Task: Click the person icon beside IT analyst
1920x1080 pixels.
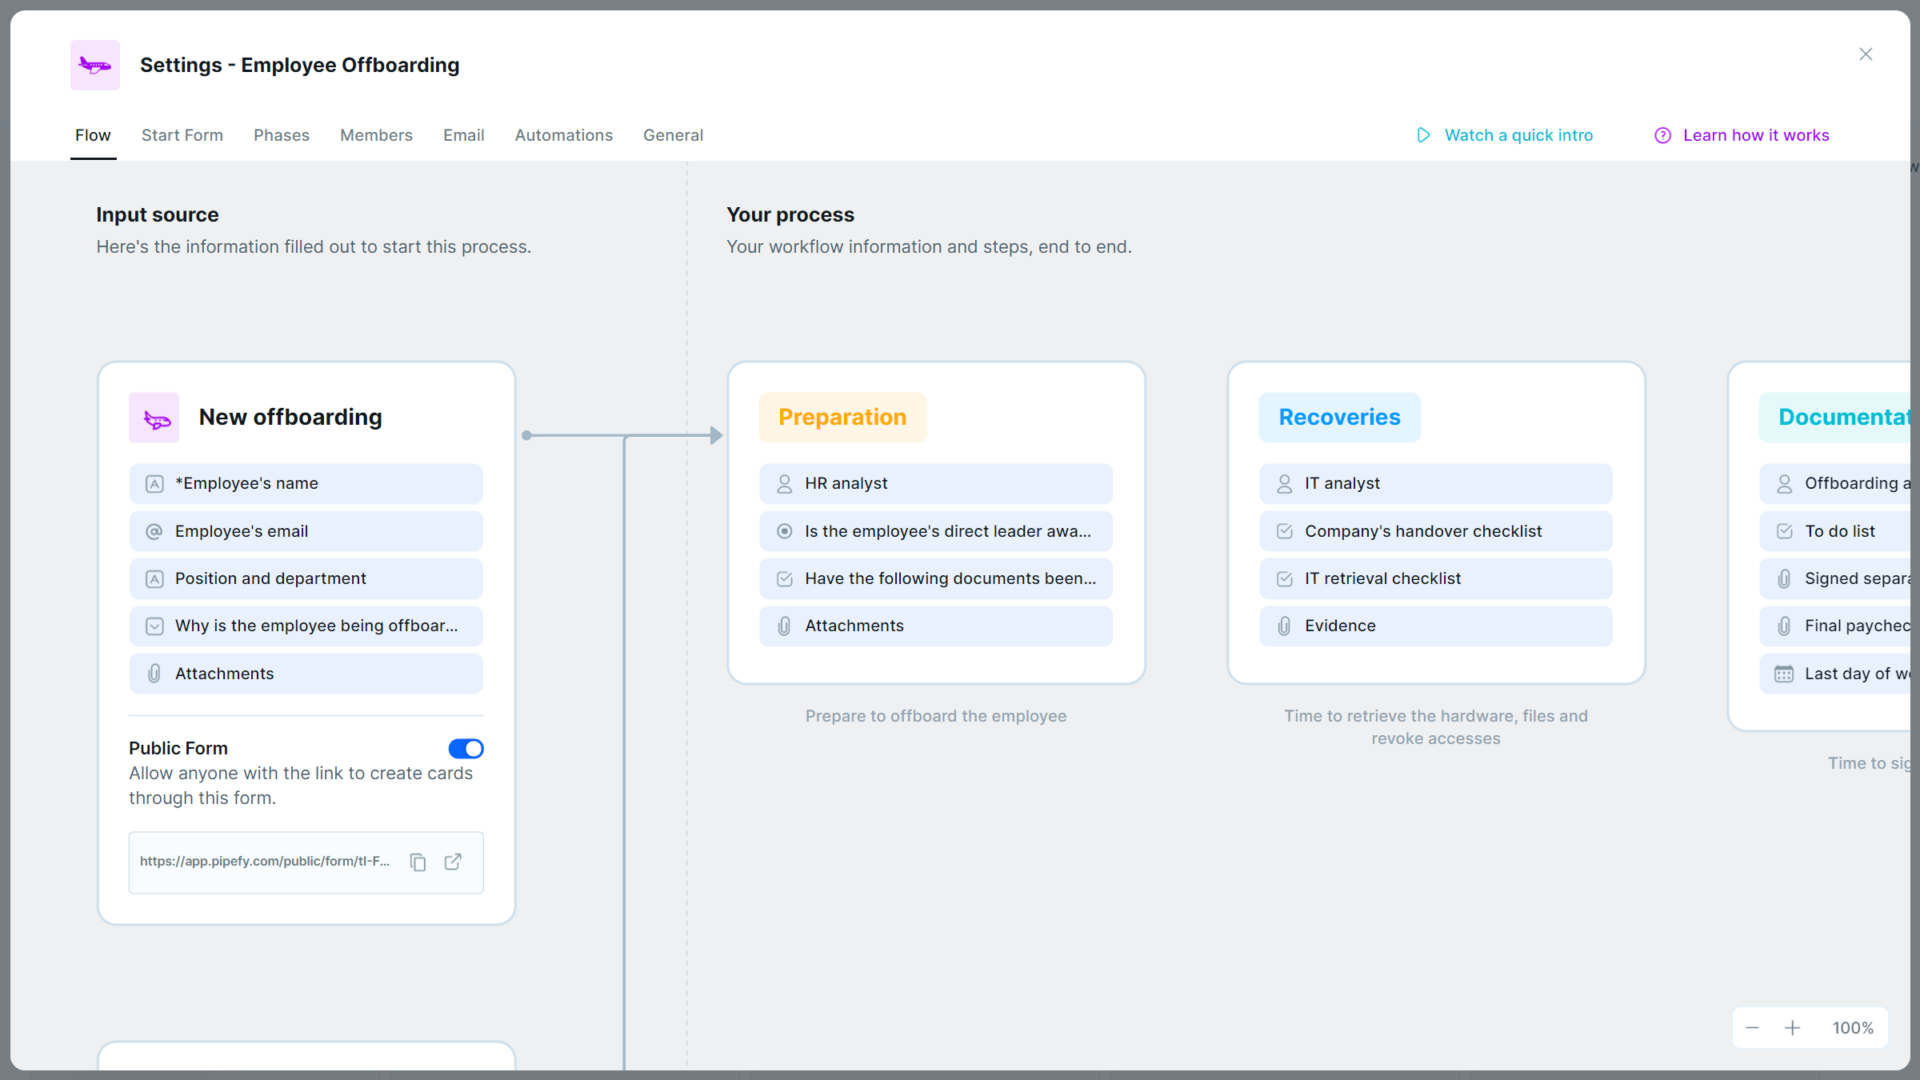Action: [1284, 483]
